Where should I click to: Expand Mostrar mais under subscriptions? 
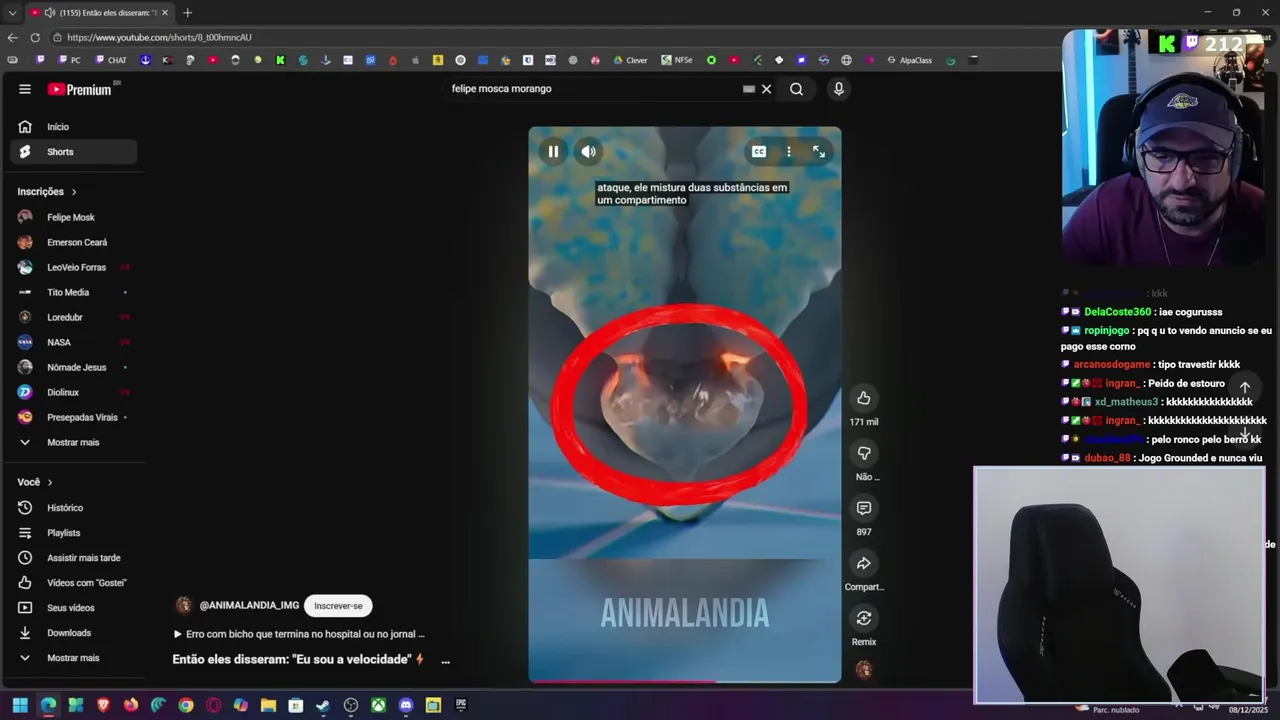pyautogui.click(x=74, y=442)
